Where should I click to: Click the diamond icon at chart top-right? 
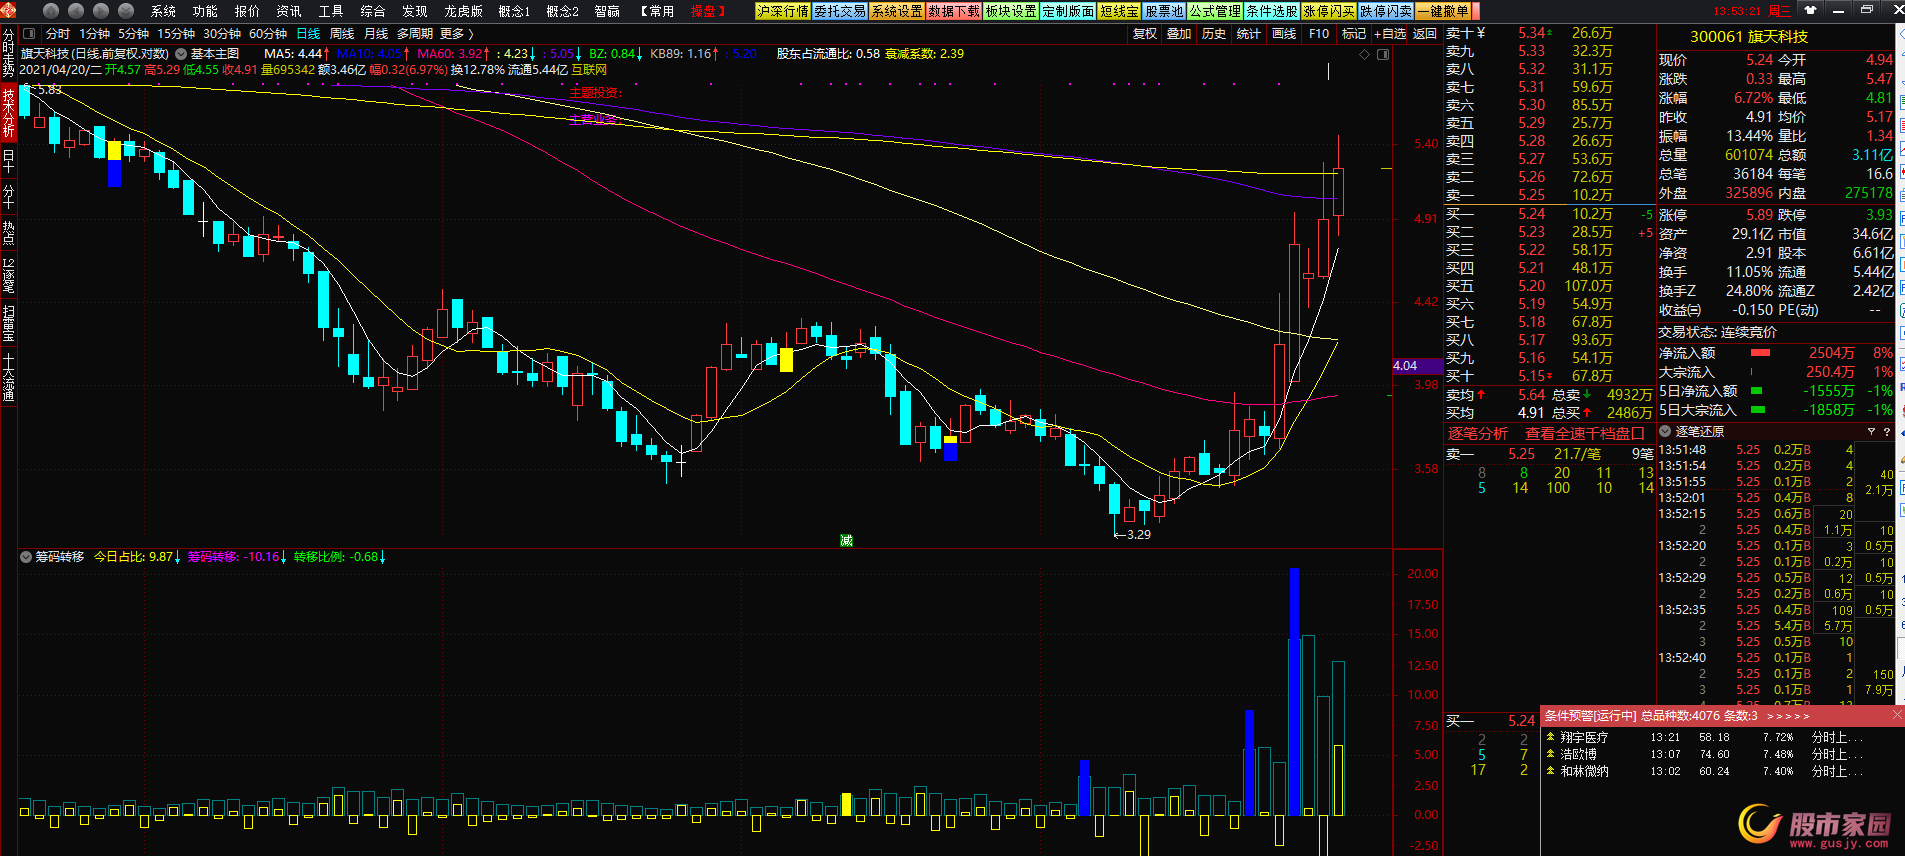click(1365, 54)
